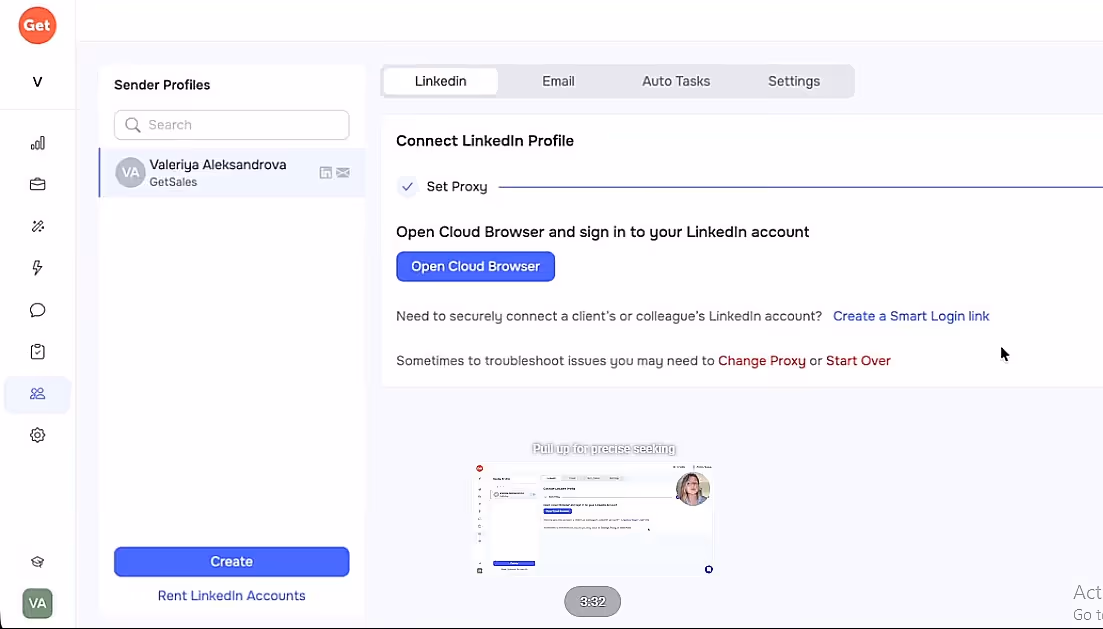Open the magic wand icon in sidebar
1103x629 pixels.
click(x=37, y=226)
